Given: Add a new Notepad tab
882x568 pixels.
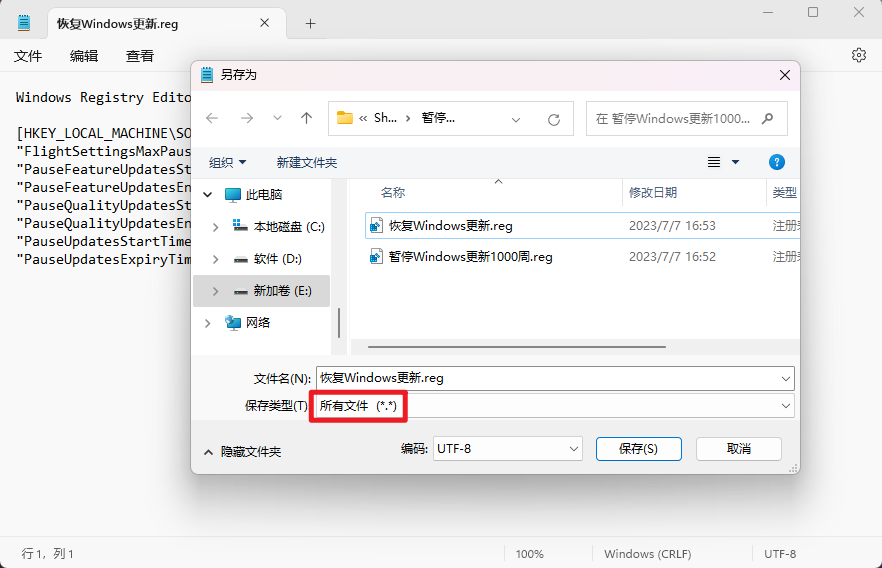Looking at the screenshot, I should pyautogui.click(x=310, y=24).
